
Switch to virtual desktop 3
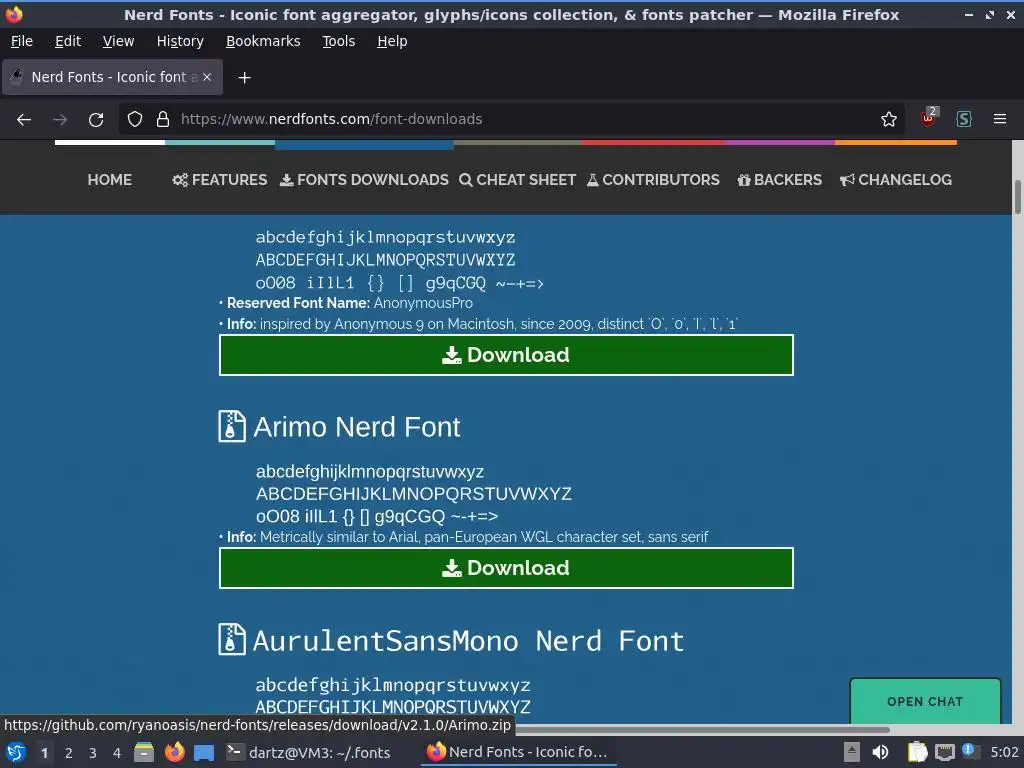tap(93, 753)
